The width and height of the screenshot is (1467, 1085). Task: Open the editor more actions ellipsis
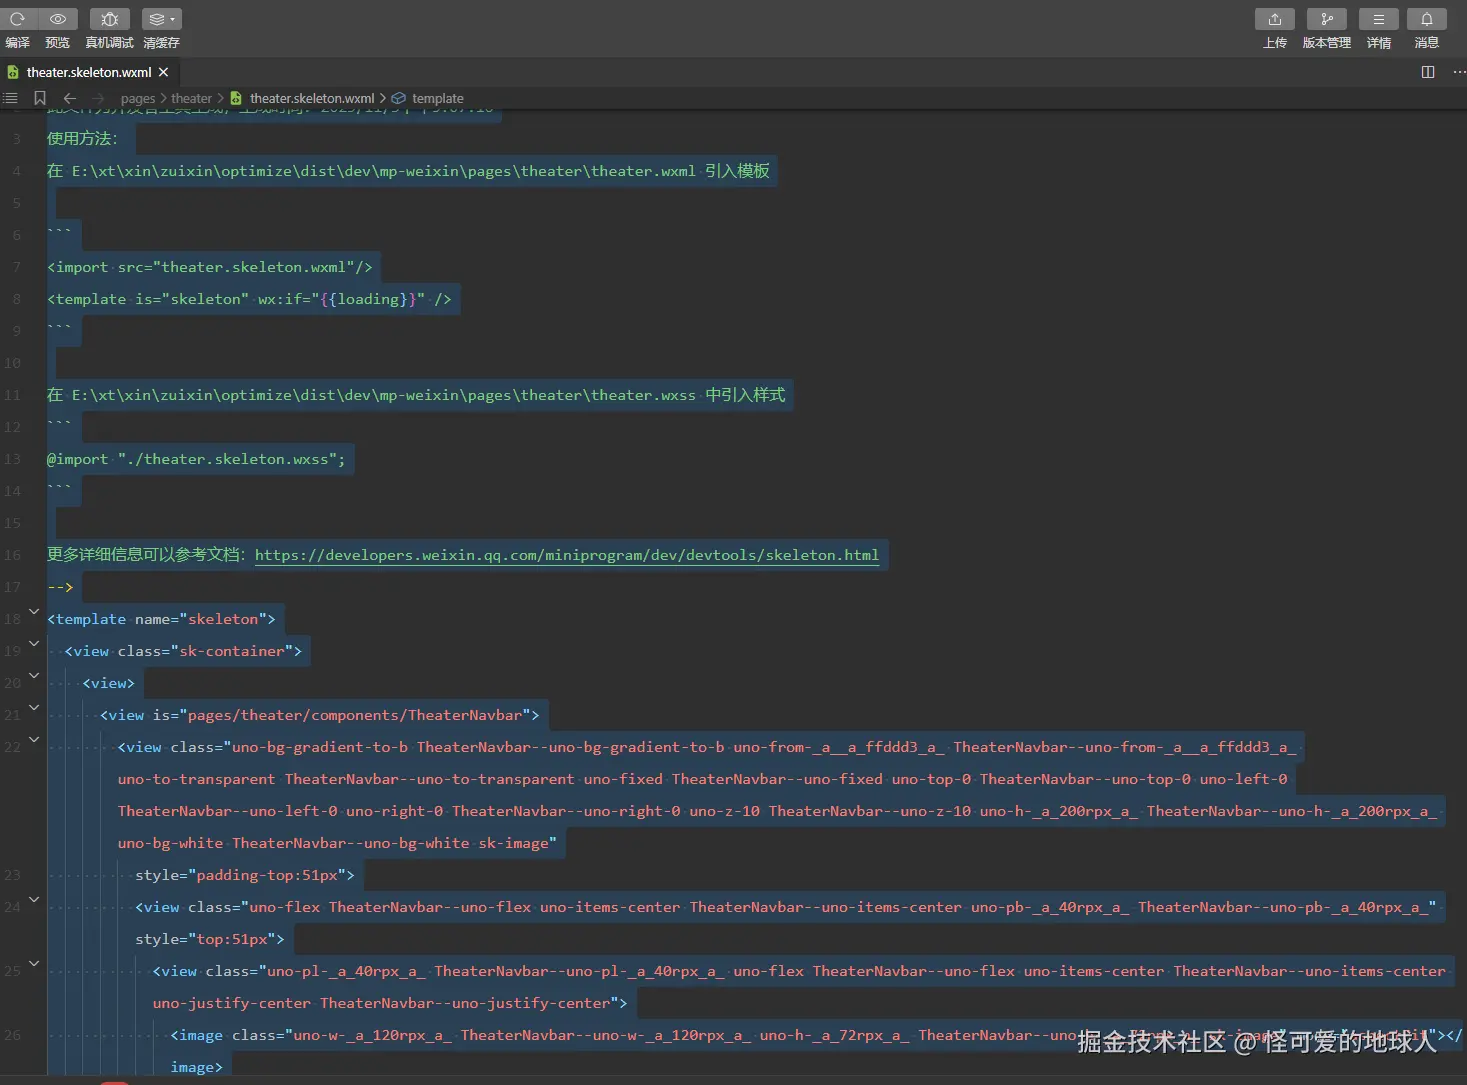(1458, 72)
